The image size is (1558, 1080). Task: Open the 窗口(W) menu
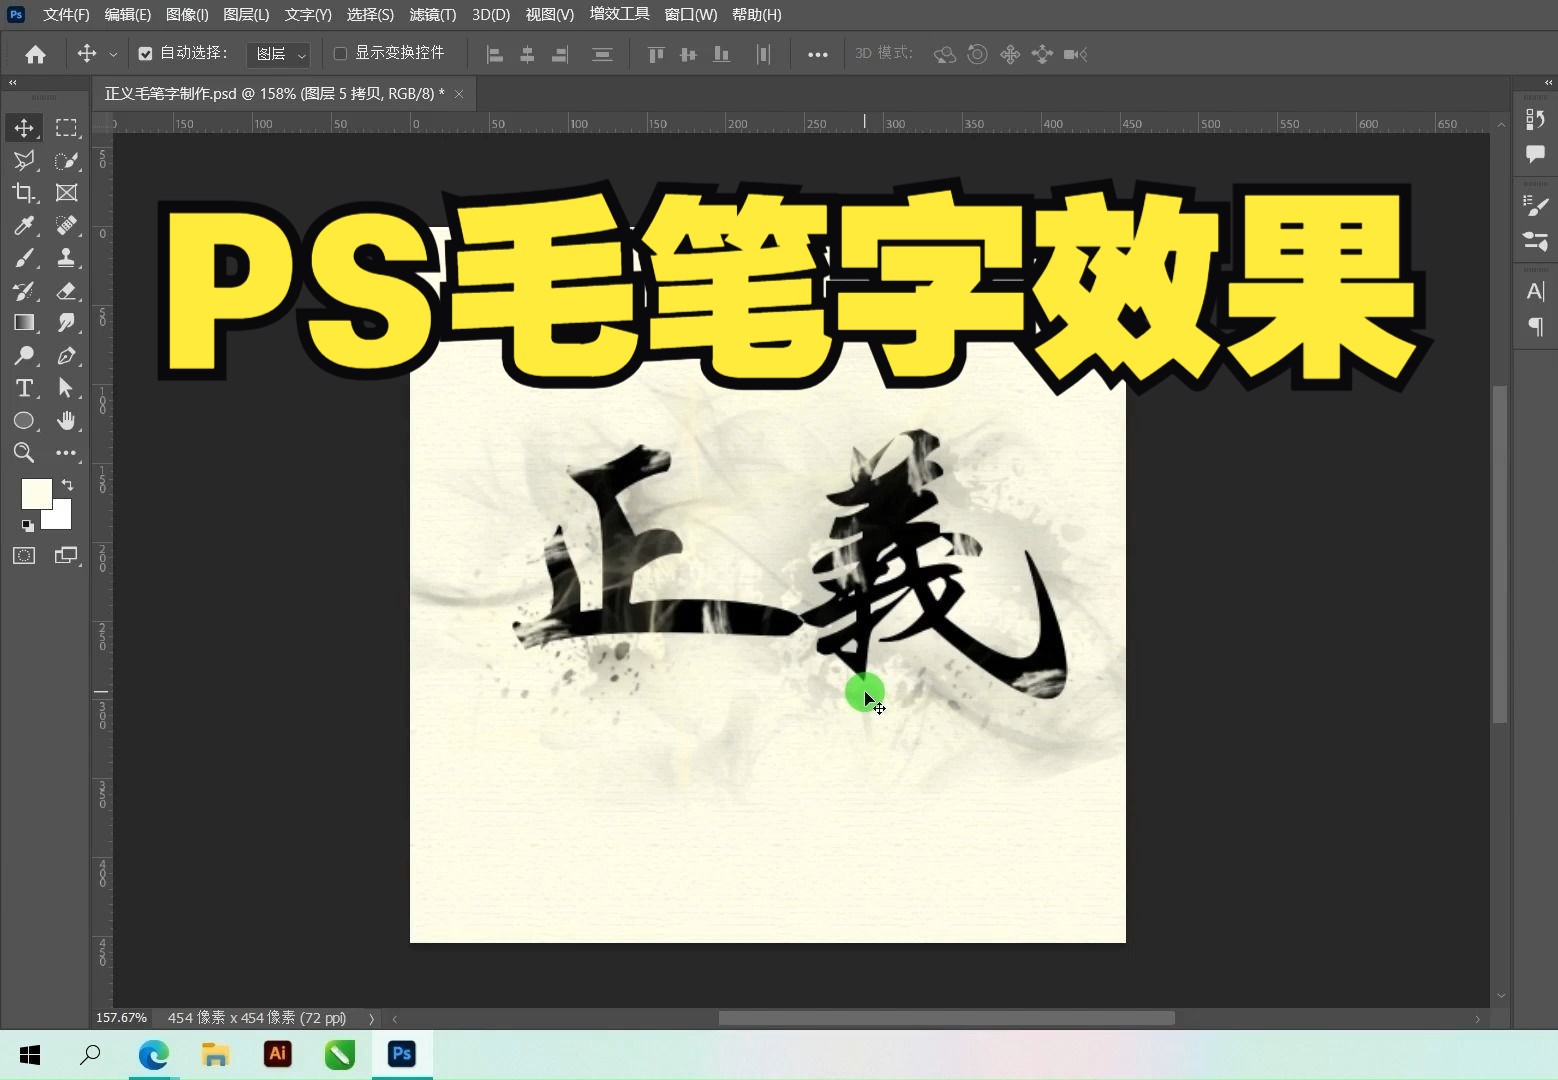pyautogui.click(x=691, y=15)
